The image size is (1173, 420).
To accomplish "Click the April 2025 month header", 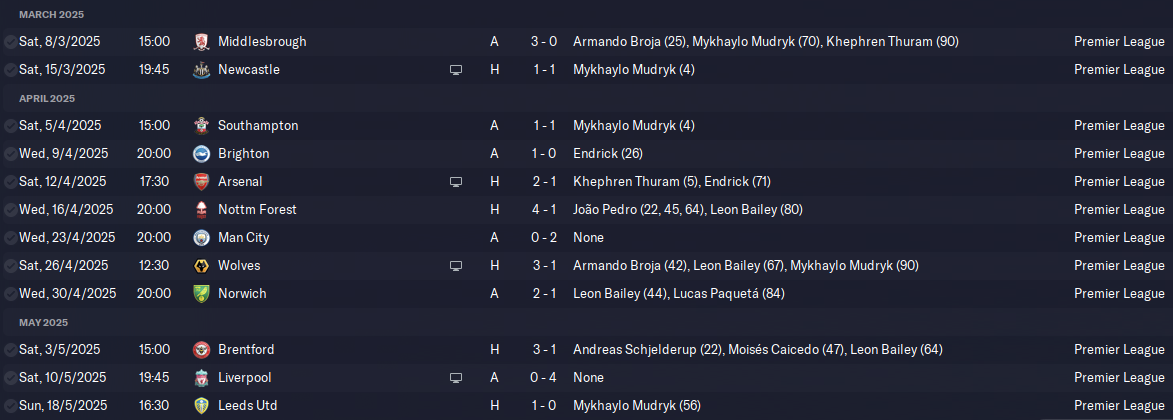I will pos(47,99).
